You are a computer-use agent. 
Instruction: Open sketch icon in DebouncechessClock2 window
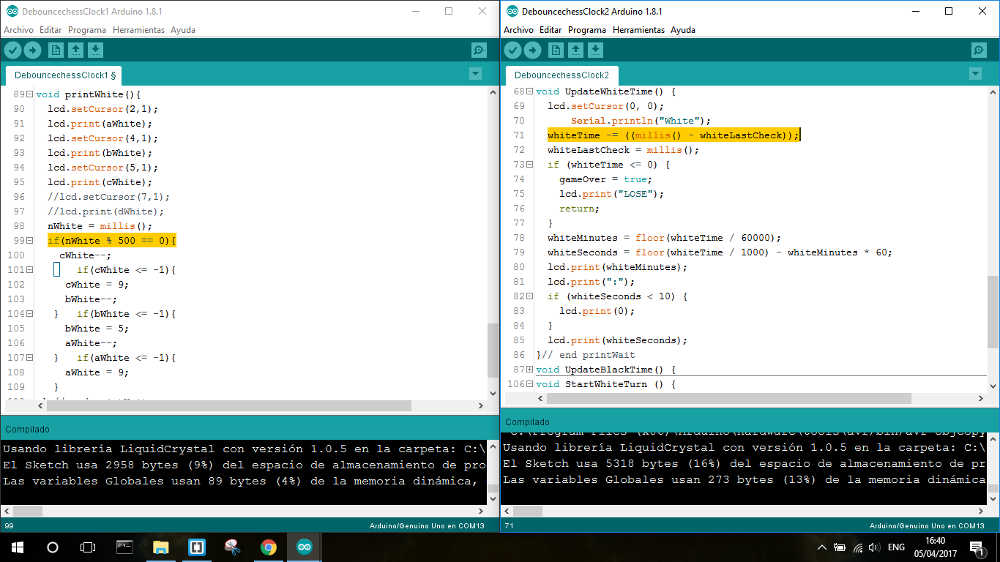pos(575,50)
